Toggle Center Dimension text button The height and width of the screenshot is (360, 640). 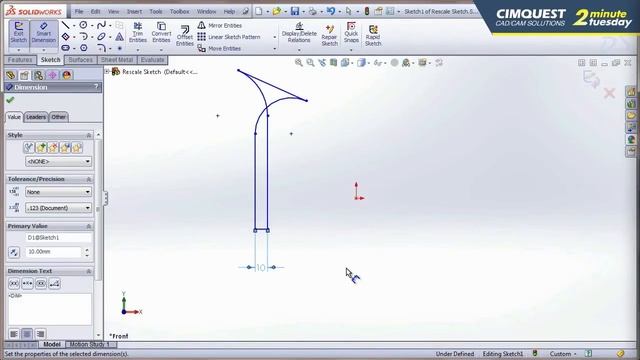pyautogui.click(x=27, y=283)
